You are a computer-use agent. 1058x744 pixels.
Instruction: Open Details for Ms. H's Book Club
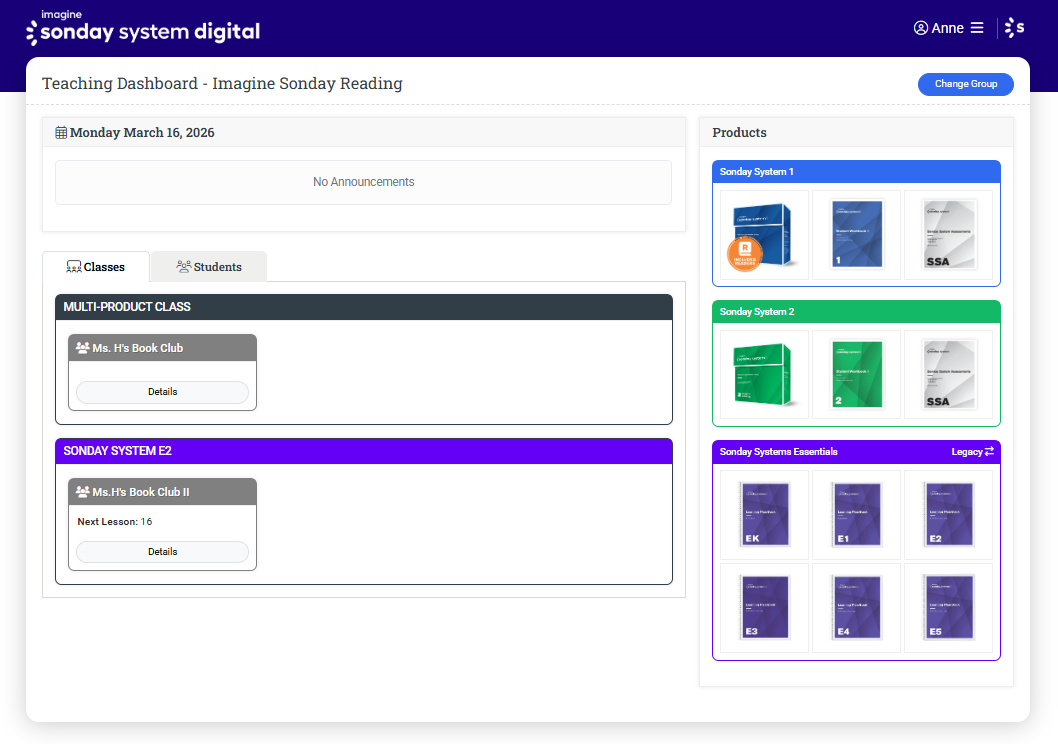tap(162, 392)
